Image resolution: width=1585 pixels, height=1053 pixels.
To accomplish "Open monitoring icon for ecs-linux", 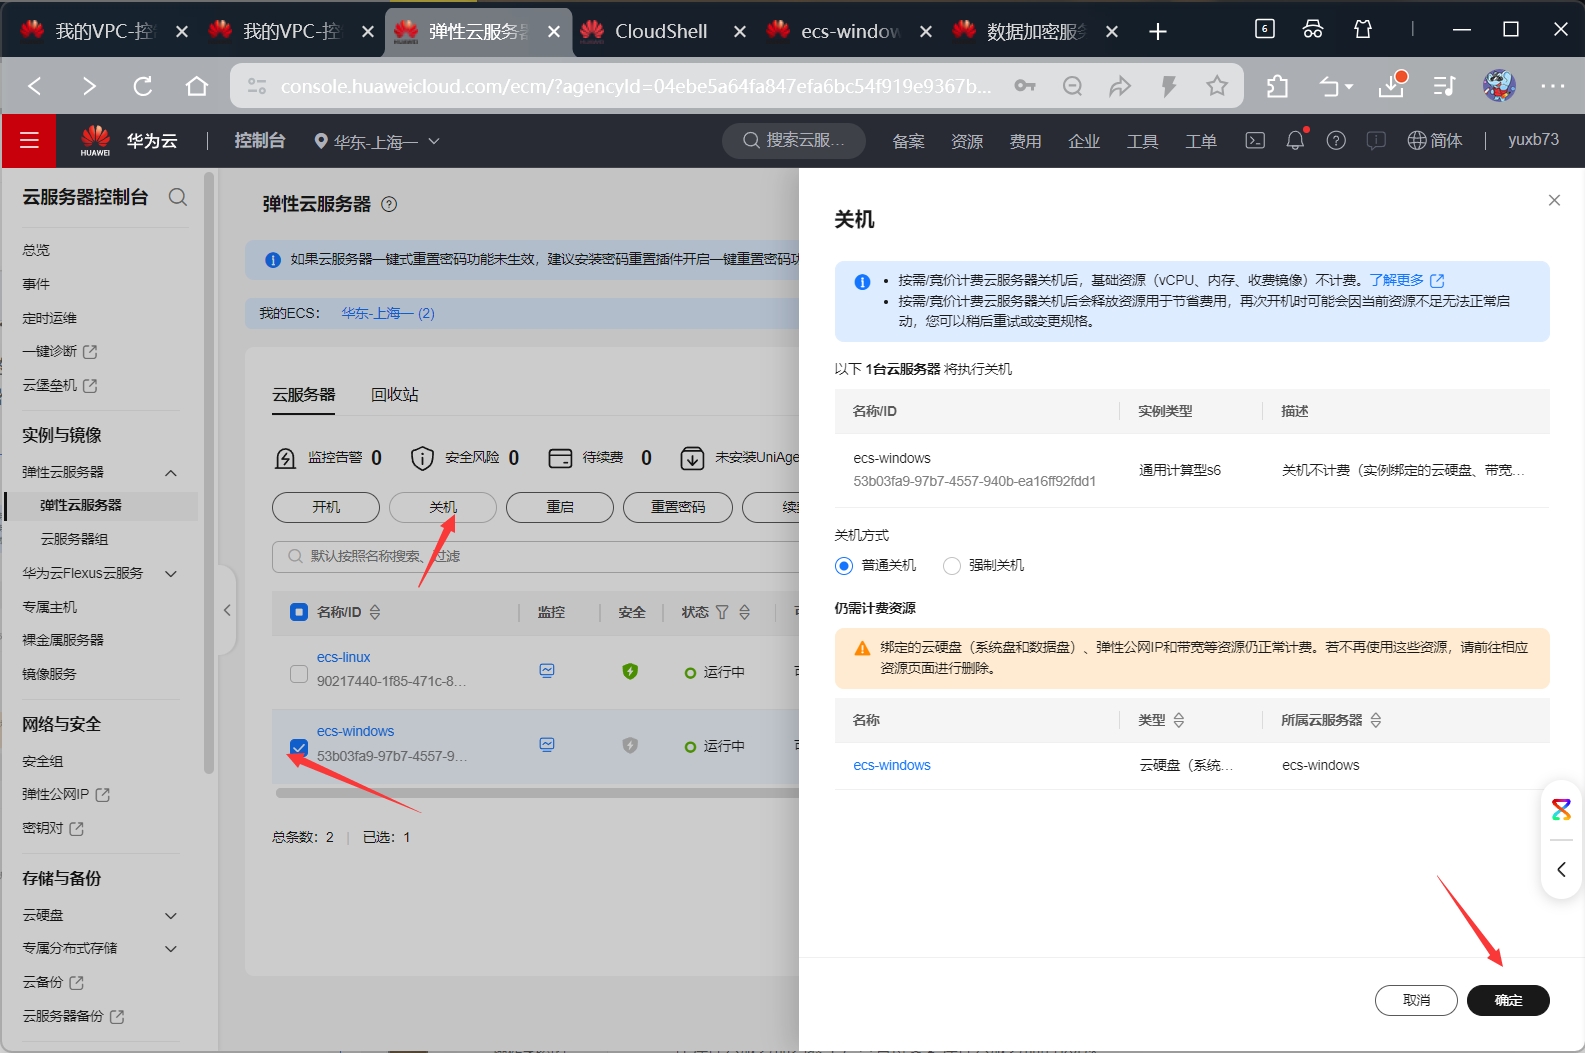I will pos(547,670).
